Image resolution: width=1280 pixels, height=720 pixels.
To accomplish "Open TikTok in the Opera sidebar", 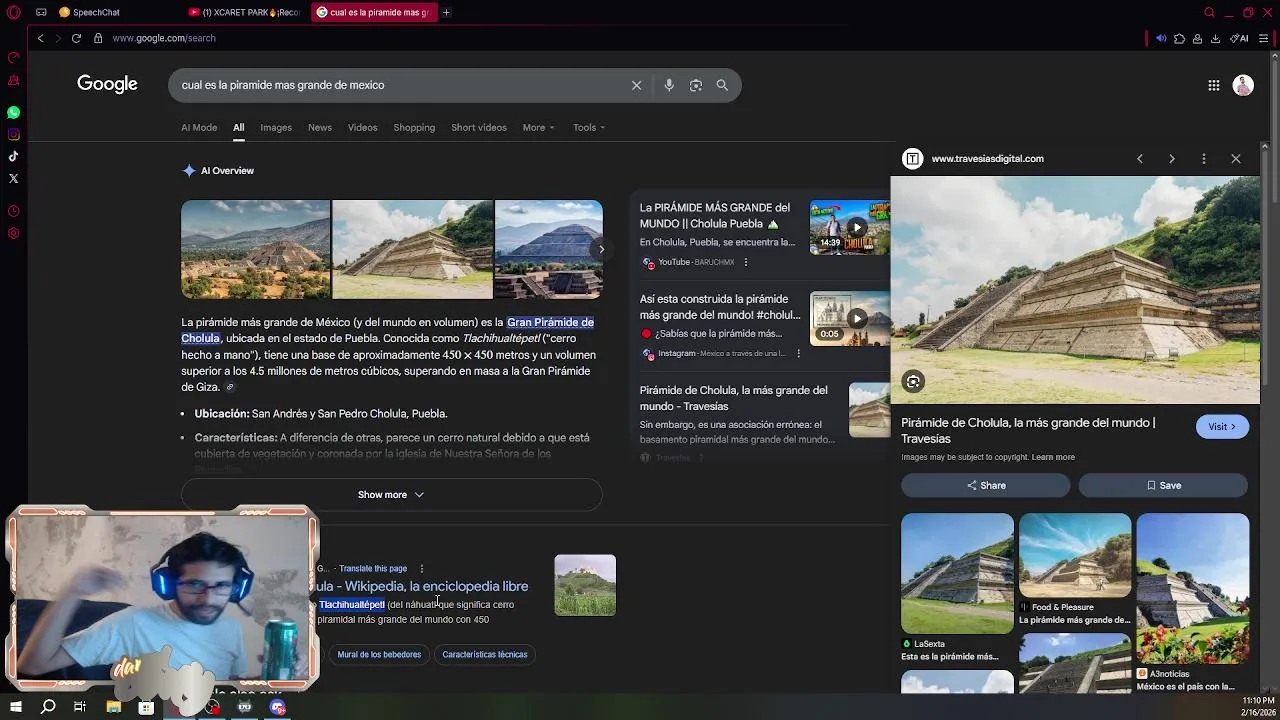I will [13, 156].
